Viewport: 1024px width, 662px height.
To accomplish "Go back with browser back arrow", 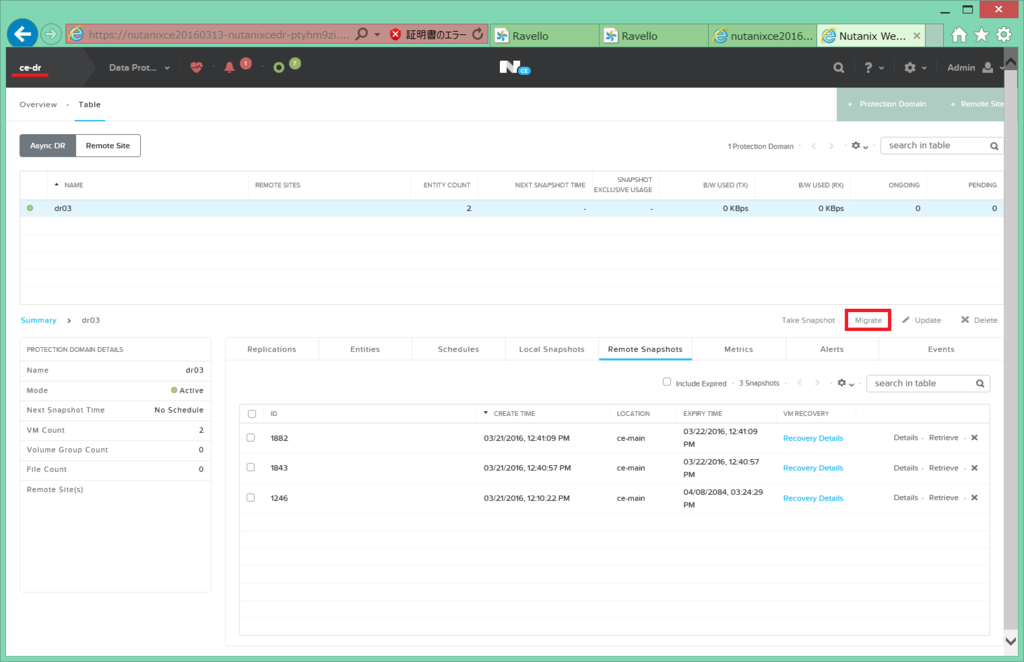I will pos(23,34).
